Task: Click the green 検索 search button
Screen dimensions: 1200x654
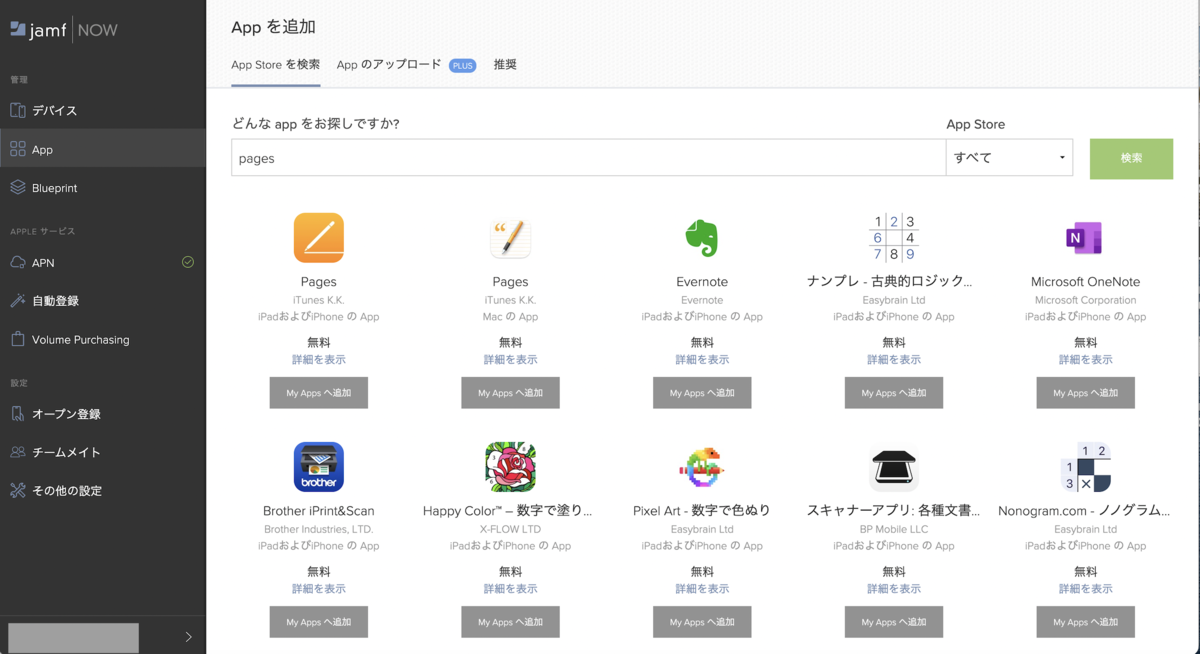Action: click(1131, 158)
